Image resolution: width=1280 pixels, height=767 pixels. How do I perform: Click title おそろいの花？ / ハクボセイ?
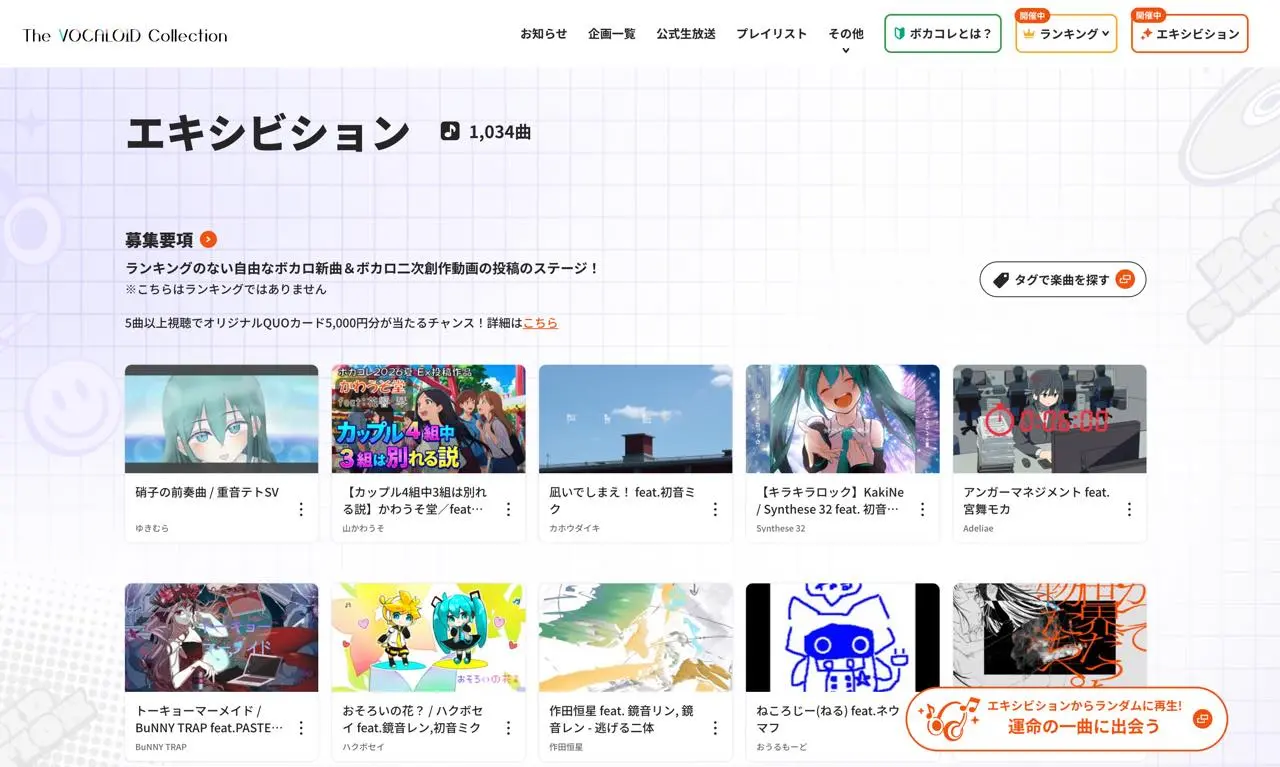[415, 720]
